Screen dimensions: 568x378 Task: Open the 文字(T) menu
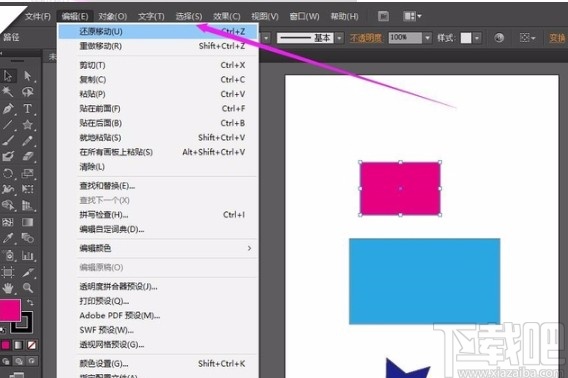point(151,16)
